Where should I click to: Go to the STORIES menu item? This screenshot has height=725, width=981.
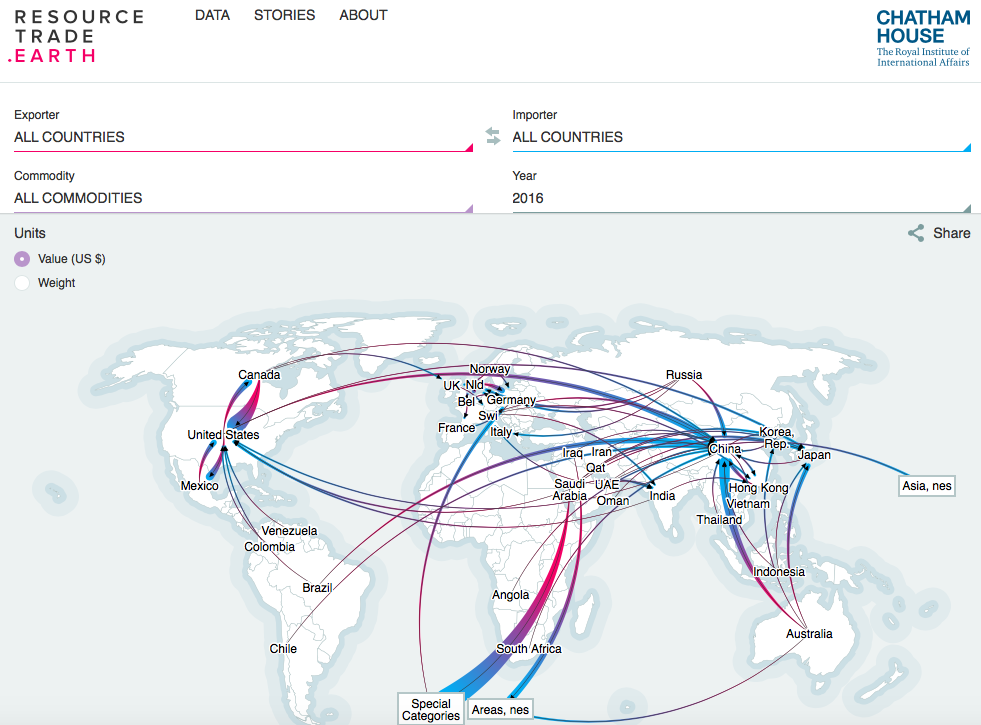284,15
